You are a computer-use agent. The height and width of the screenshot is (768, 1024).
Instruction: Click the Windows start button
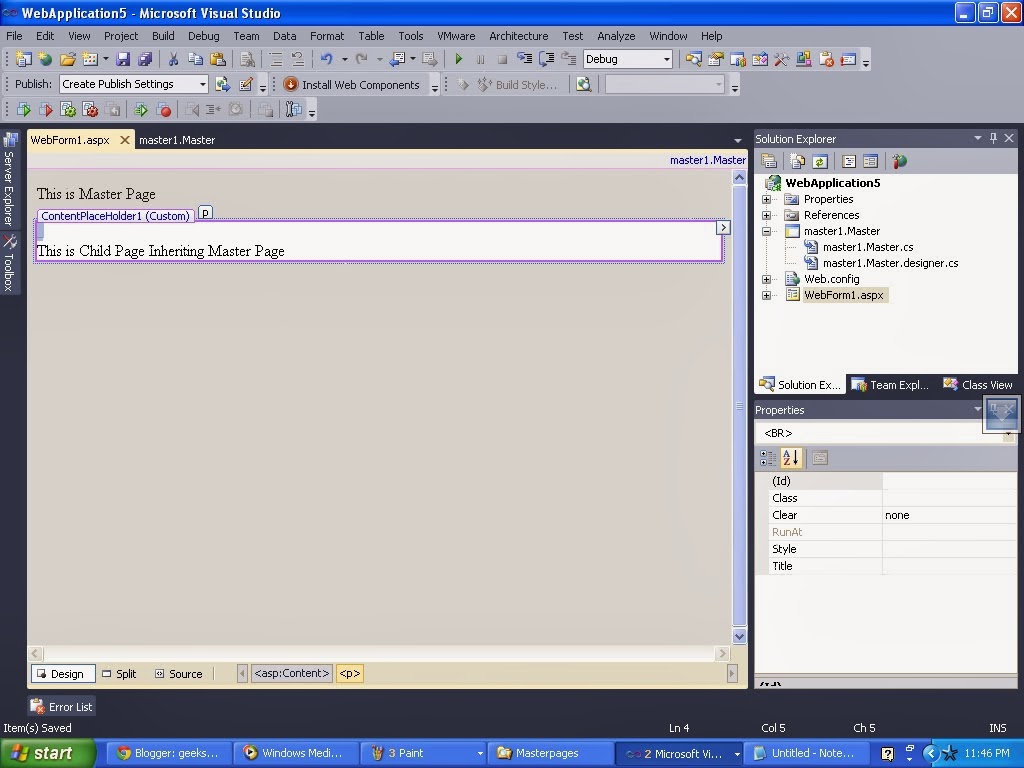(48, 753)
